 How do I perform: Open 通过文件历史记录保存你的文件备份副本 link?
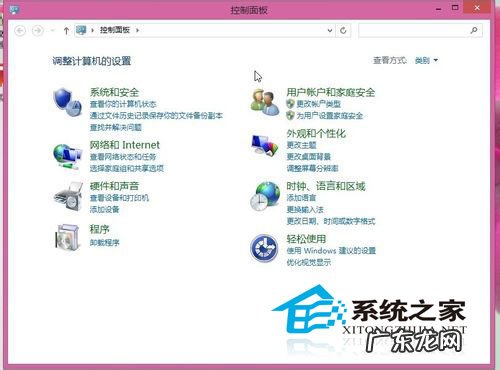point(156,116)
